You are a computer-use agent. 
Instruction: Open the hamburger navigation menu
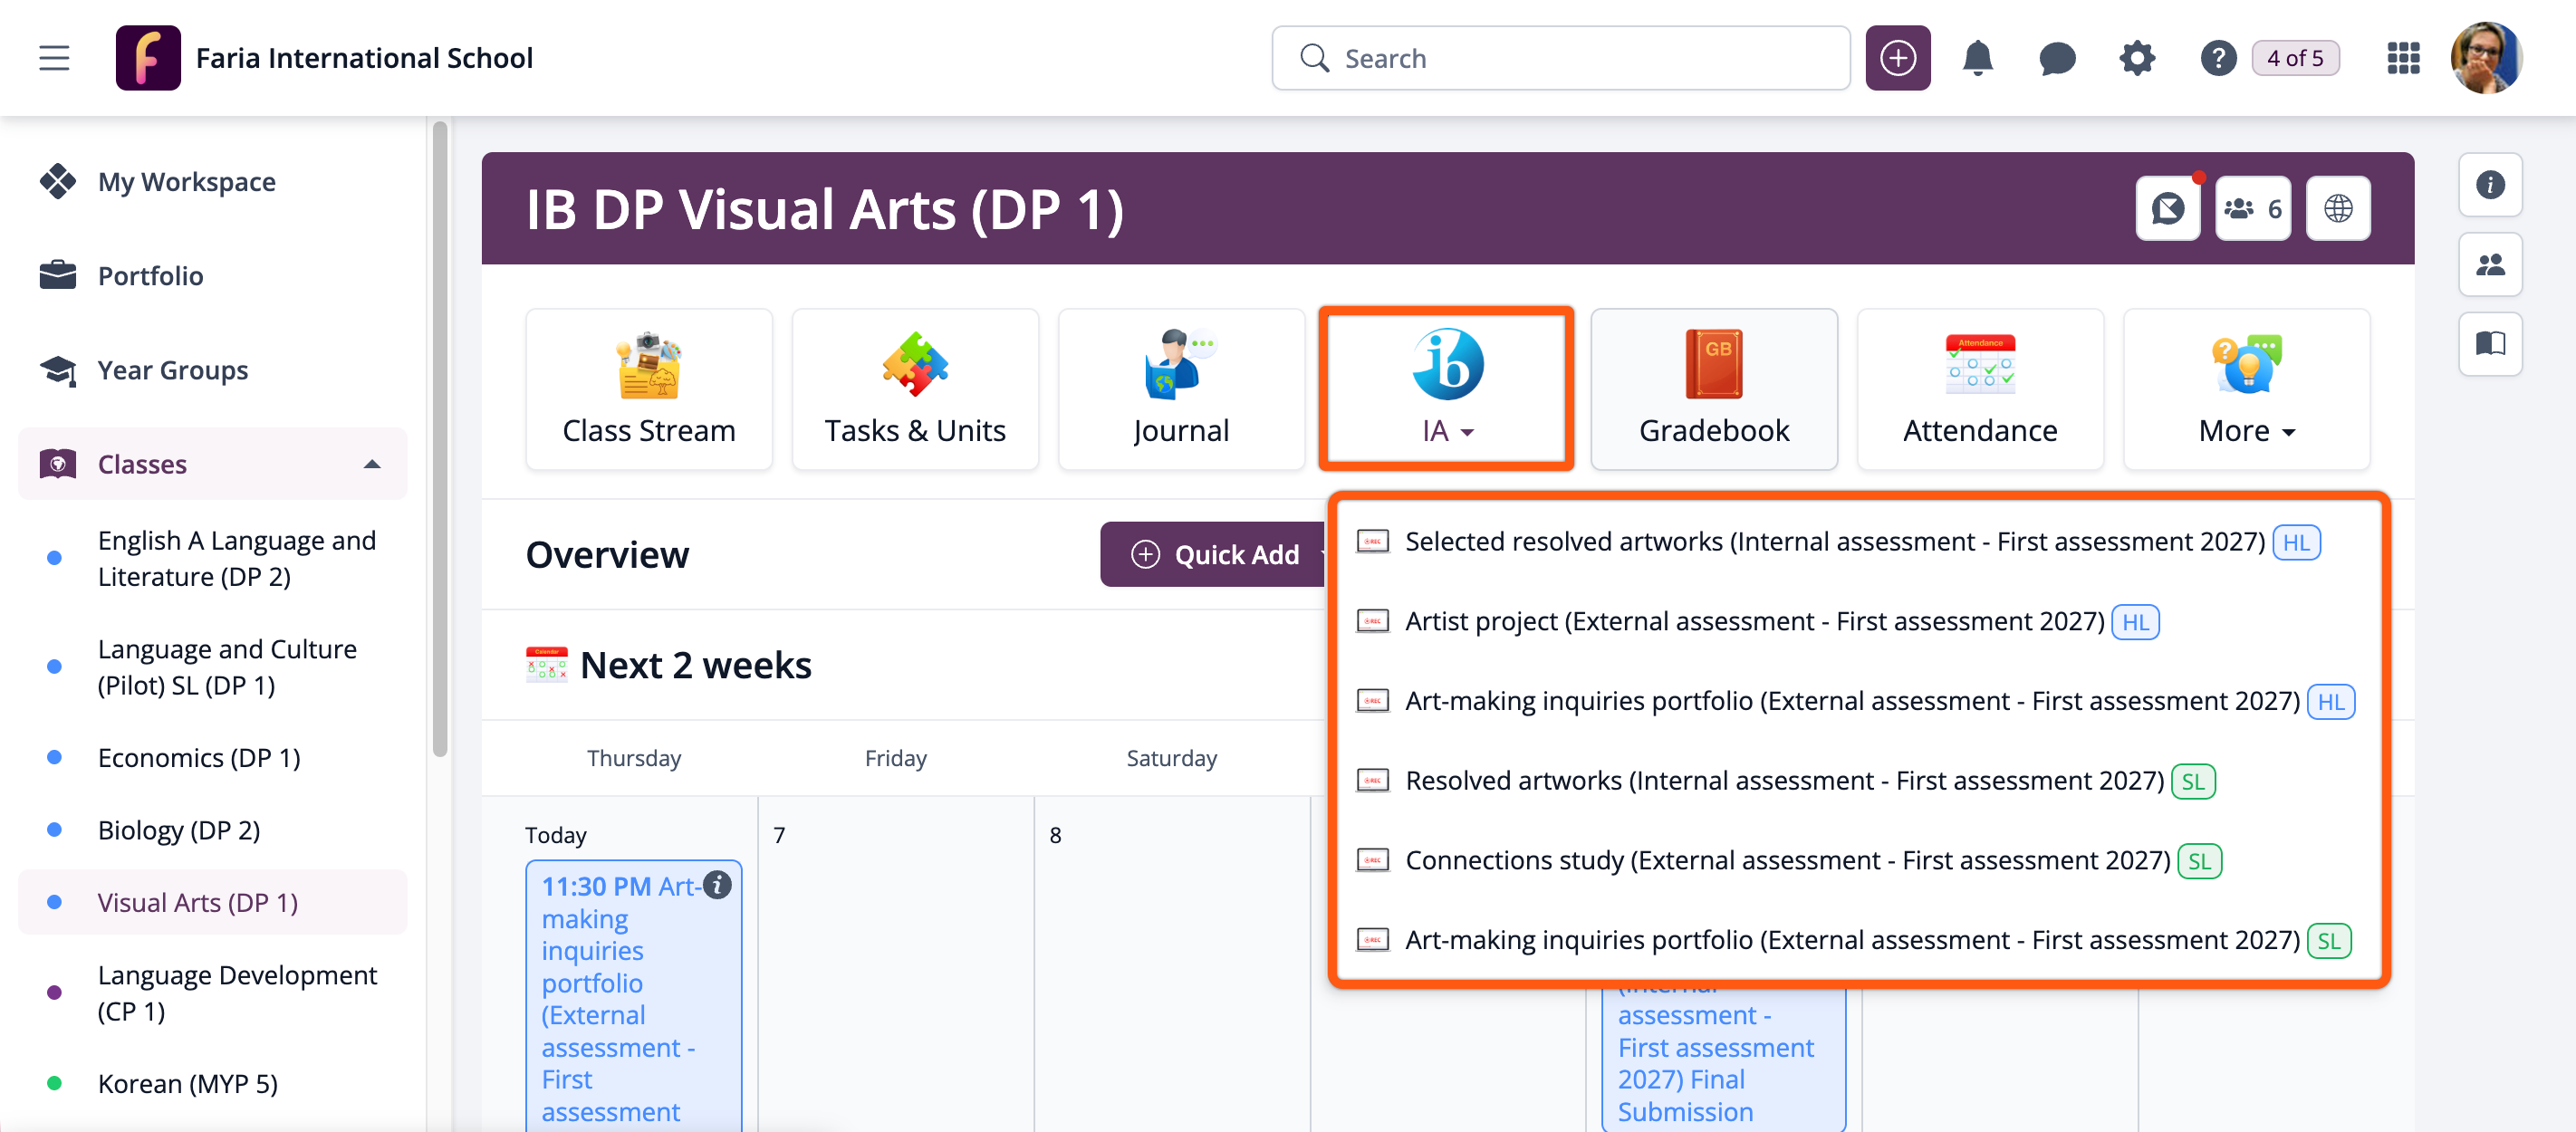(x=54, y=58)
